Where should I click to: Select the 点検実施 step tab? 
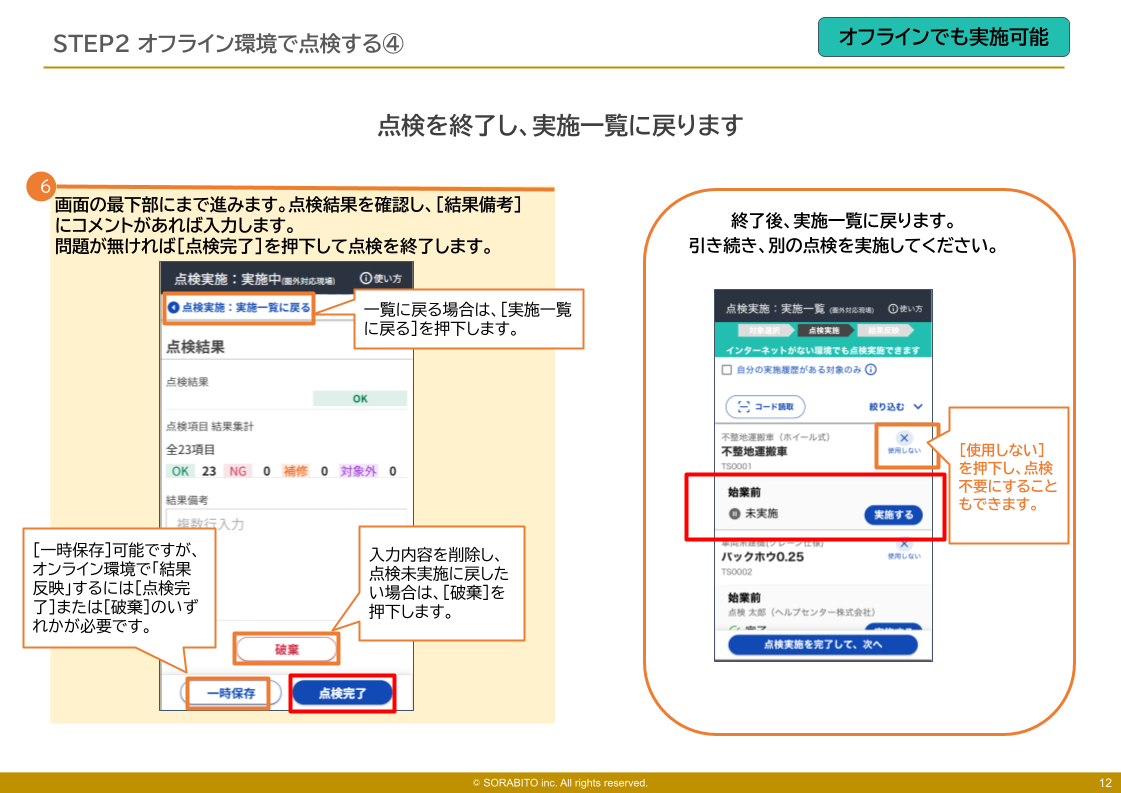click(824, 331)
